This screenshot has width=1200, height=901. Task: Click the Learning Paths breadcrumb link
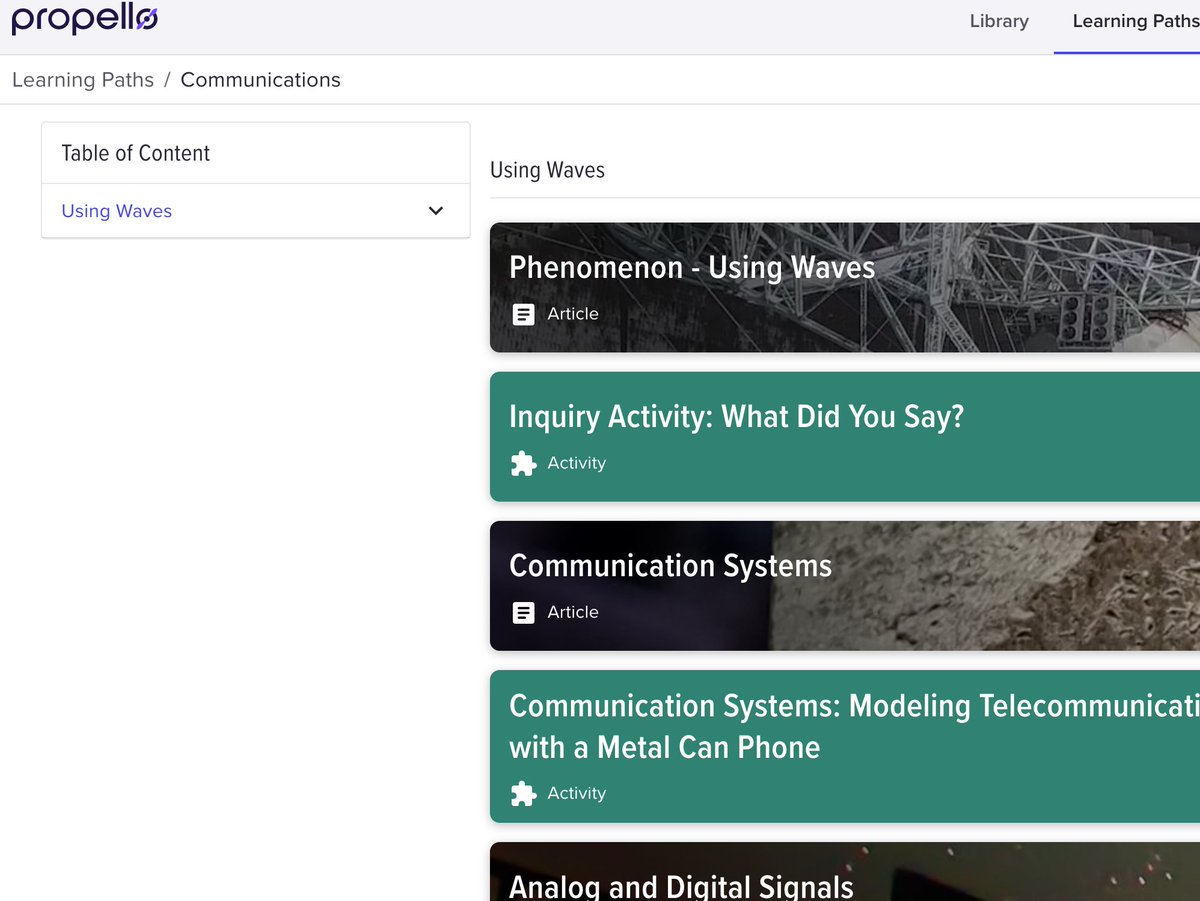(x=82, y=79)
